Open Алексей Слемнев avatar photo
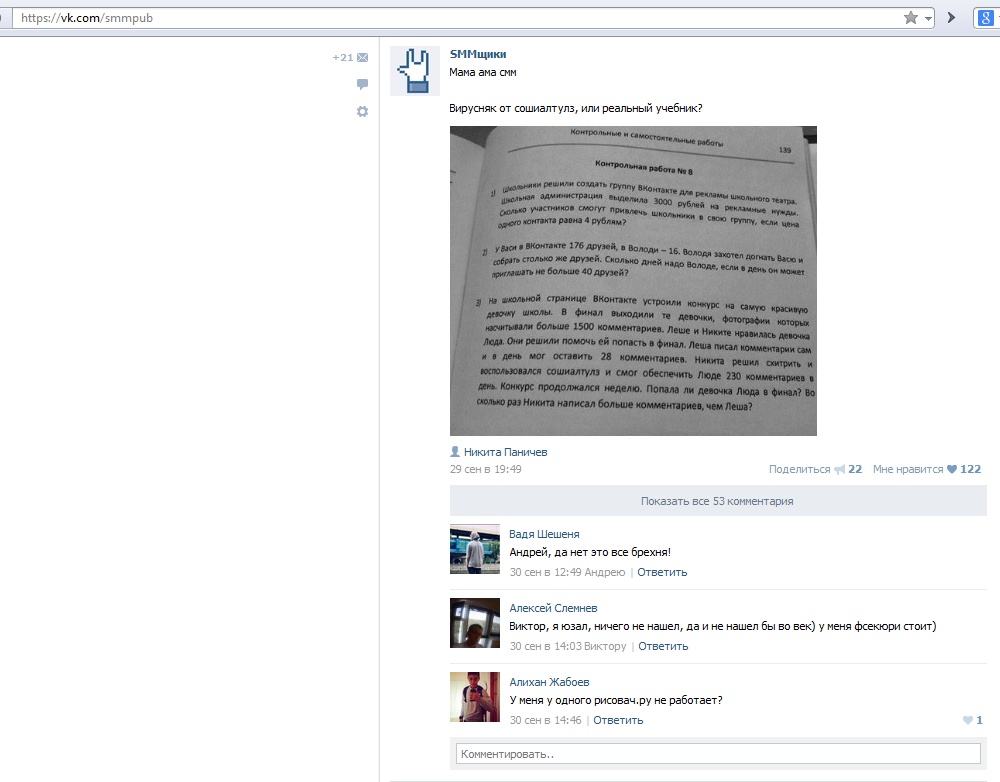Image resolution: width=1000 pixels, height=782 pixels. pyautogui.click(x=474, y=623)
